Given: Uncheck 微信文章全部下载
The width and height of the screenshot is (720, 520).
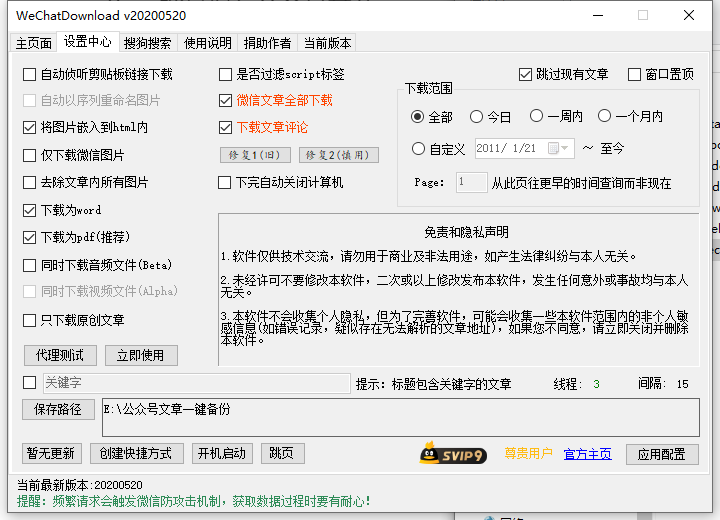Looking at the screenshot, I should click(x=225, y=100).
